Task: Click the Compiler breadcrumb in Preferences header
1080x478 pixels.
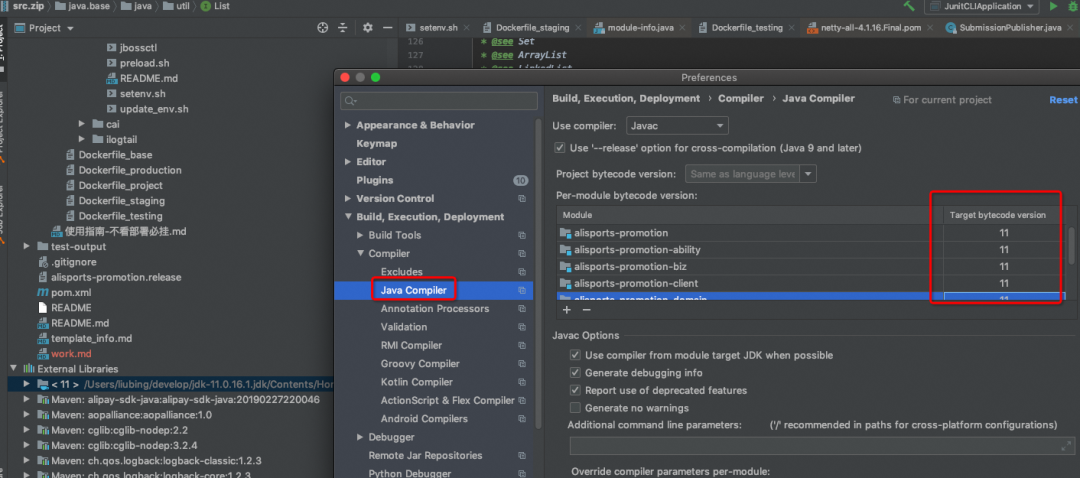Action: [x=740, y=98]
